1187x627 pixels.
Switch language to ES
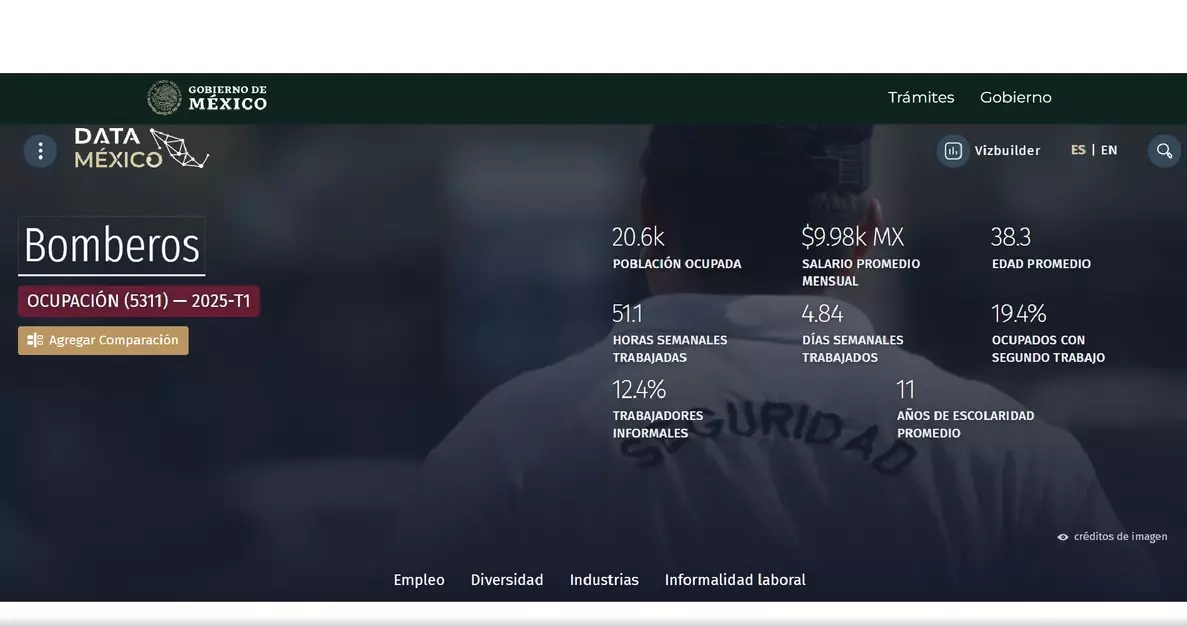tap(1078, 150)
